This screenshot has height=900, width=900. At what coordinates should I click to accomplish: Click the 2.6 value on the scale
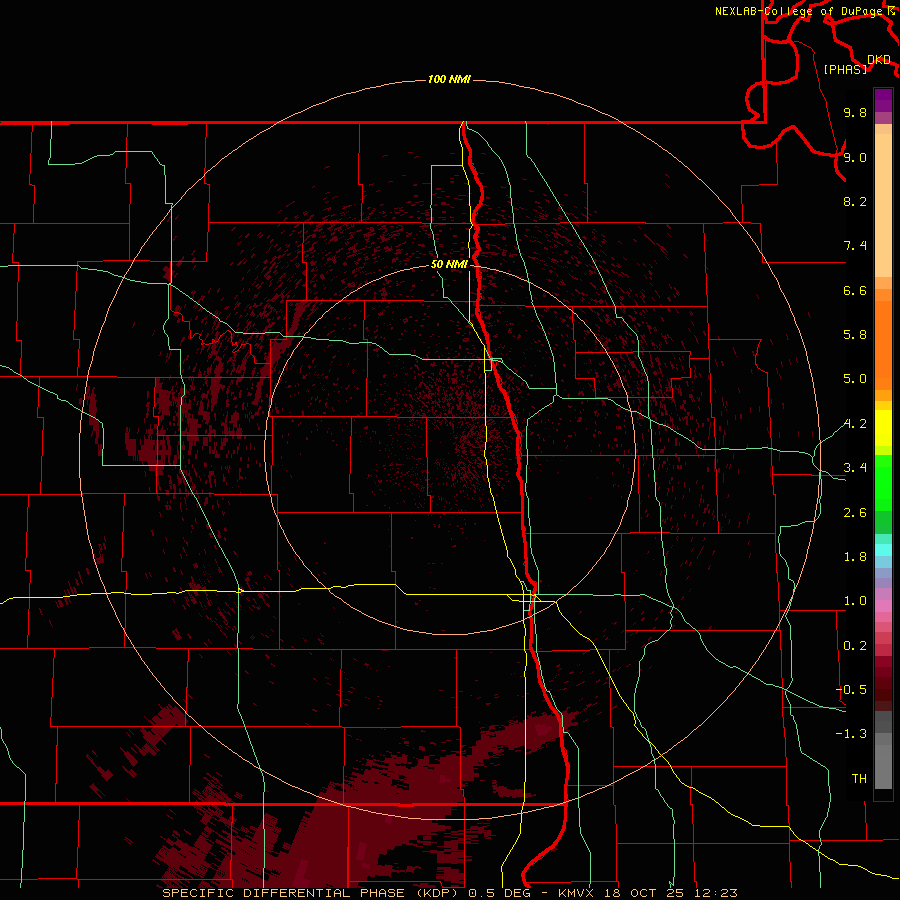coord(855,513)
